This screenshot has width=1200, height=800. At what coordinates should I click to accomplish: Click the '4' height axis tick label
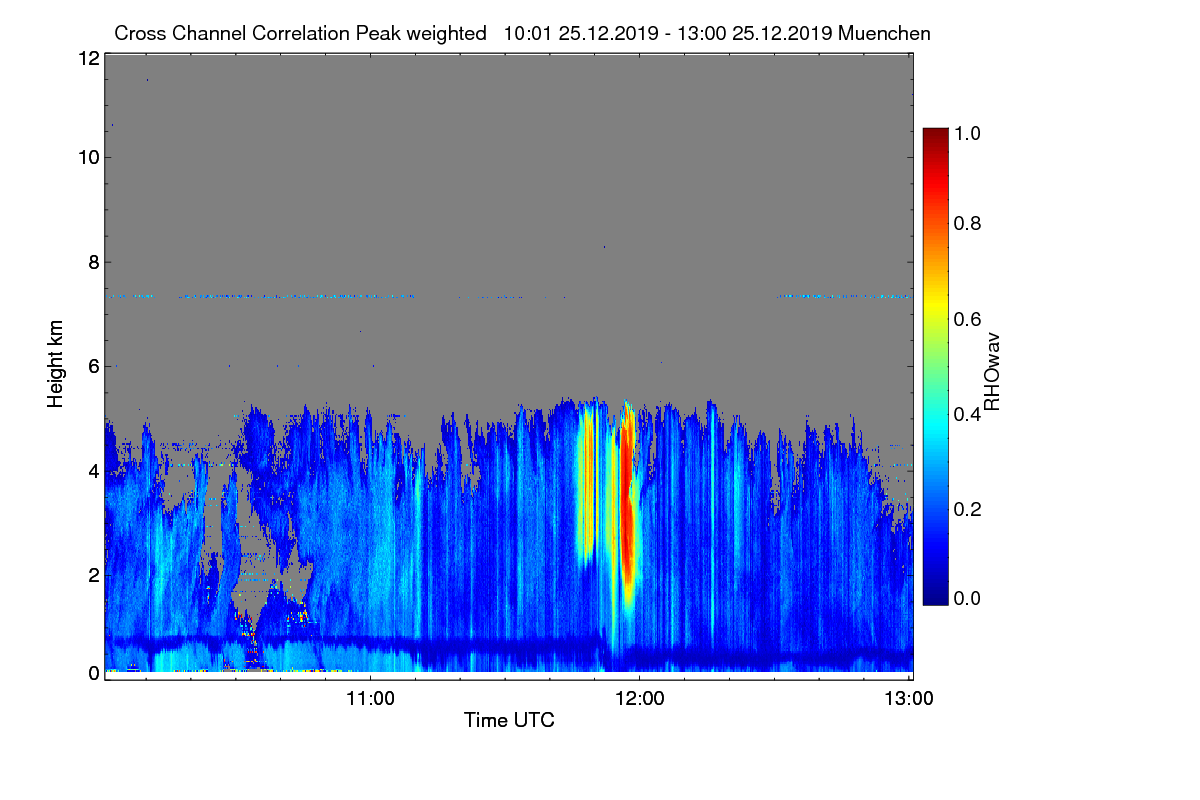92,471
